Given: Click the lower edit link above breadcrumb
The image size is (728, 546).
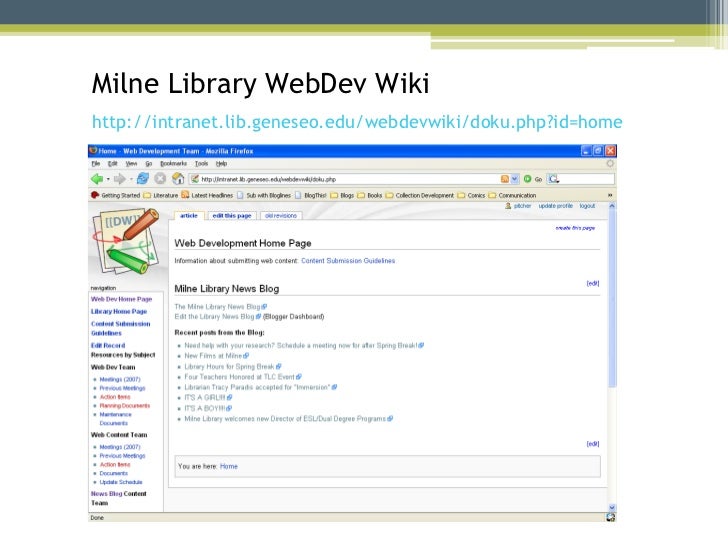Looking at the screenshot, I should (592, 444).
